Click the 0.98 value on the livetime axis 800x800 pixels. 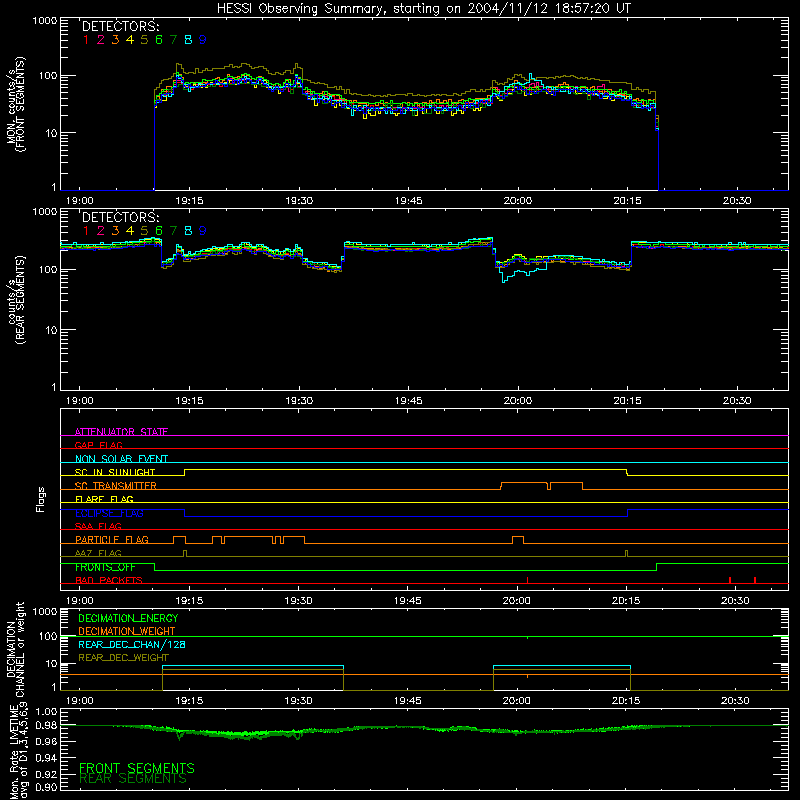click(46, 726)
